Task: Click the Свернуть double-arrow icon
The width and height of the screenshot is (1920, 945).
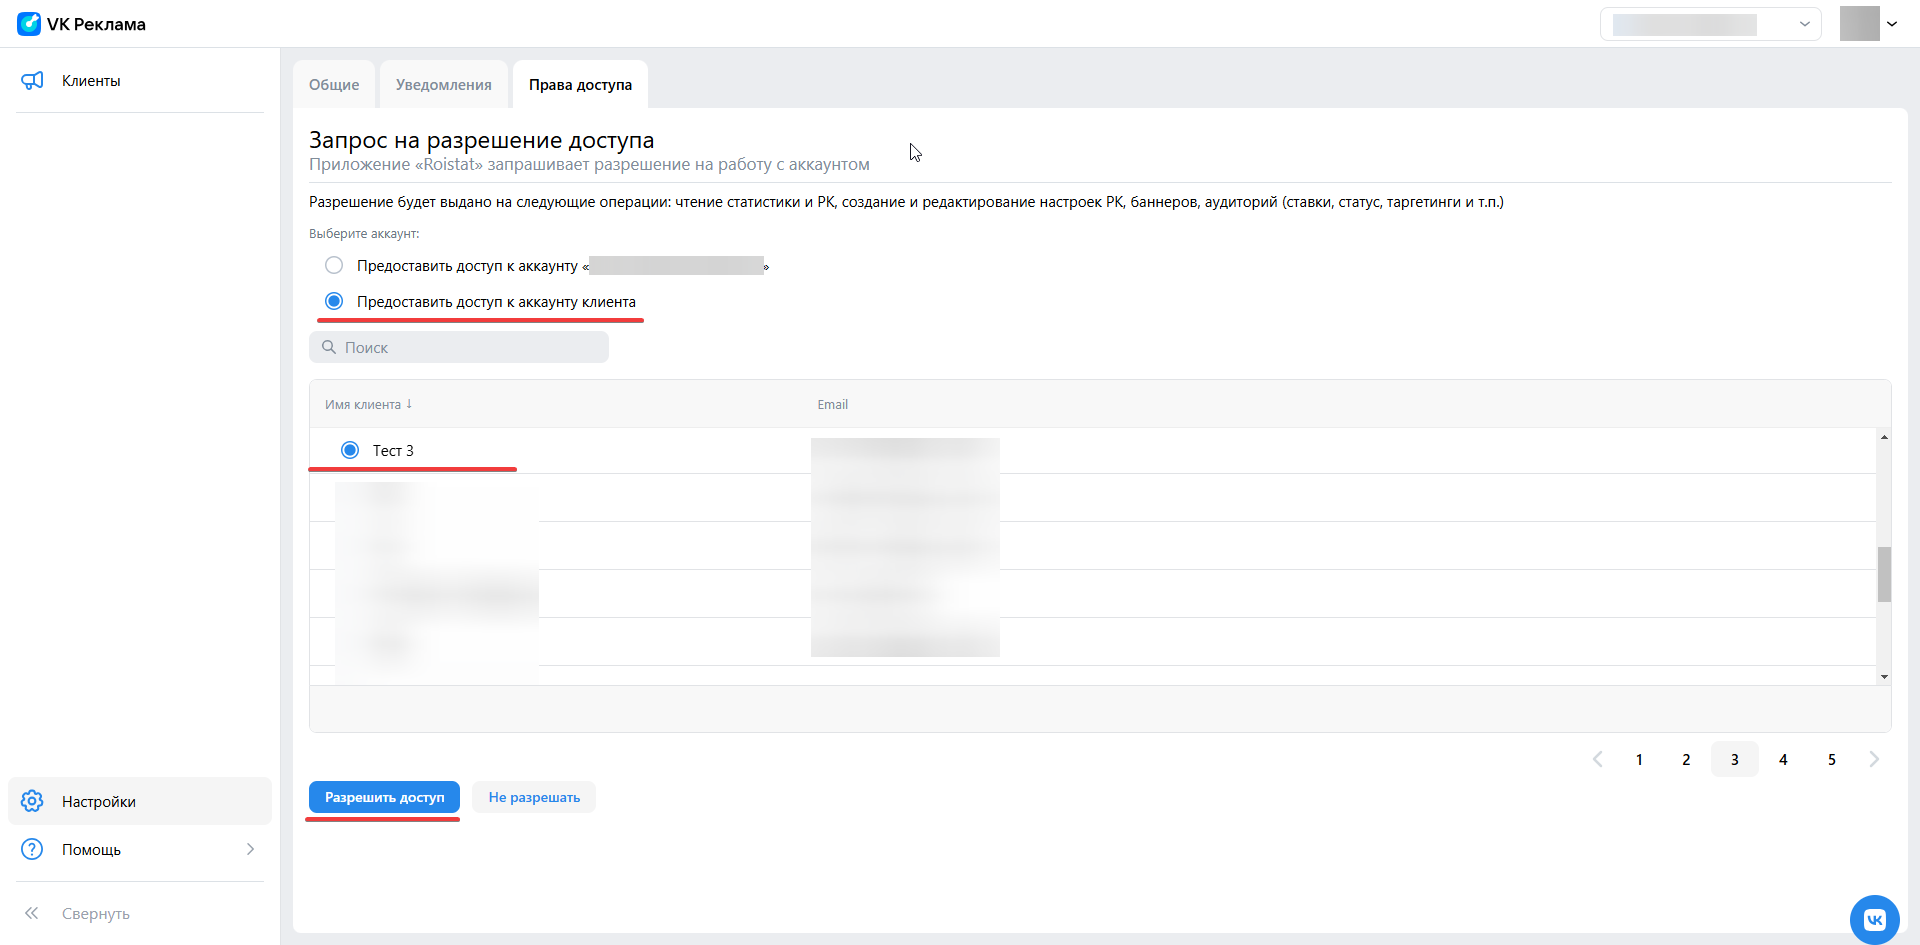Action: [x=32, y=913]
